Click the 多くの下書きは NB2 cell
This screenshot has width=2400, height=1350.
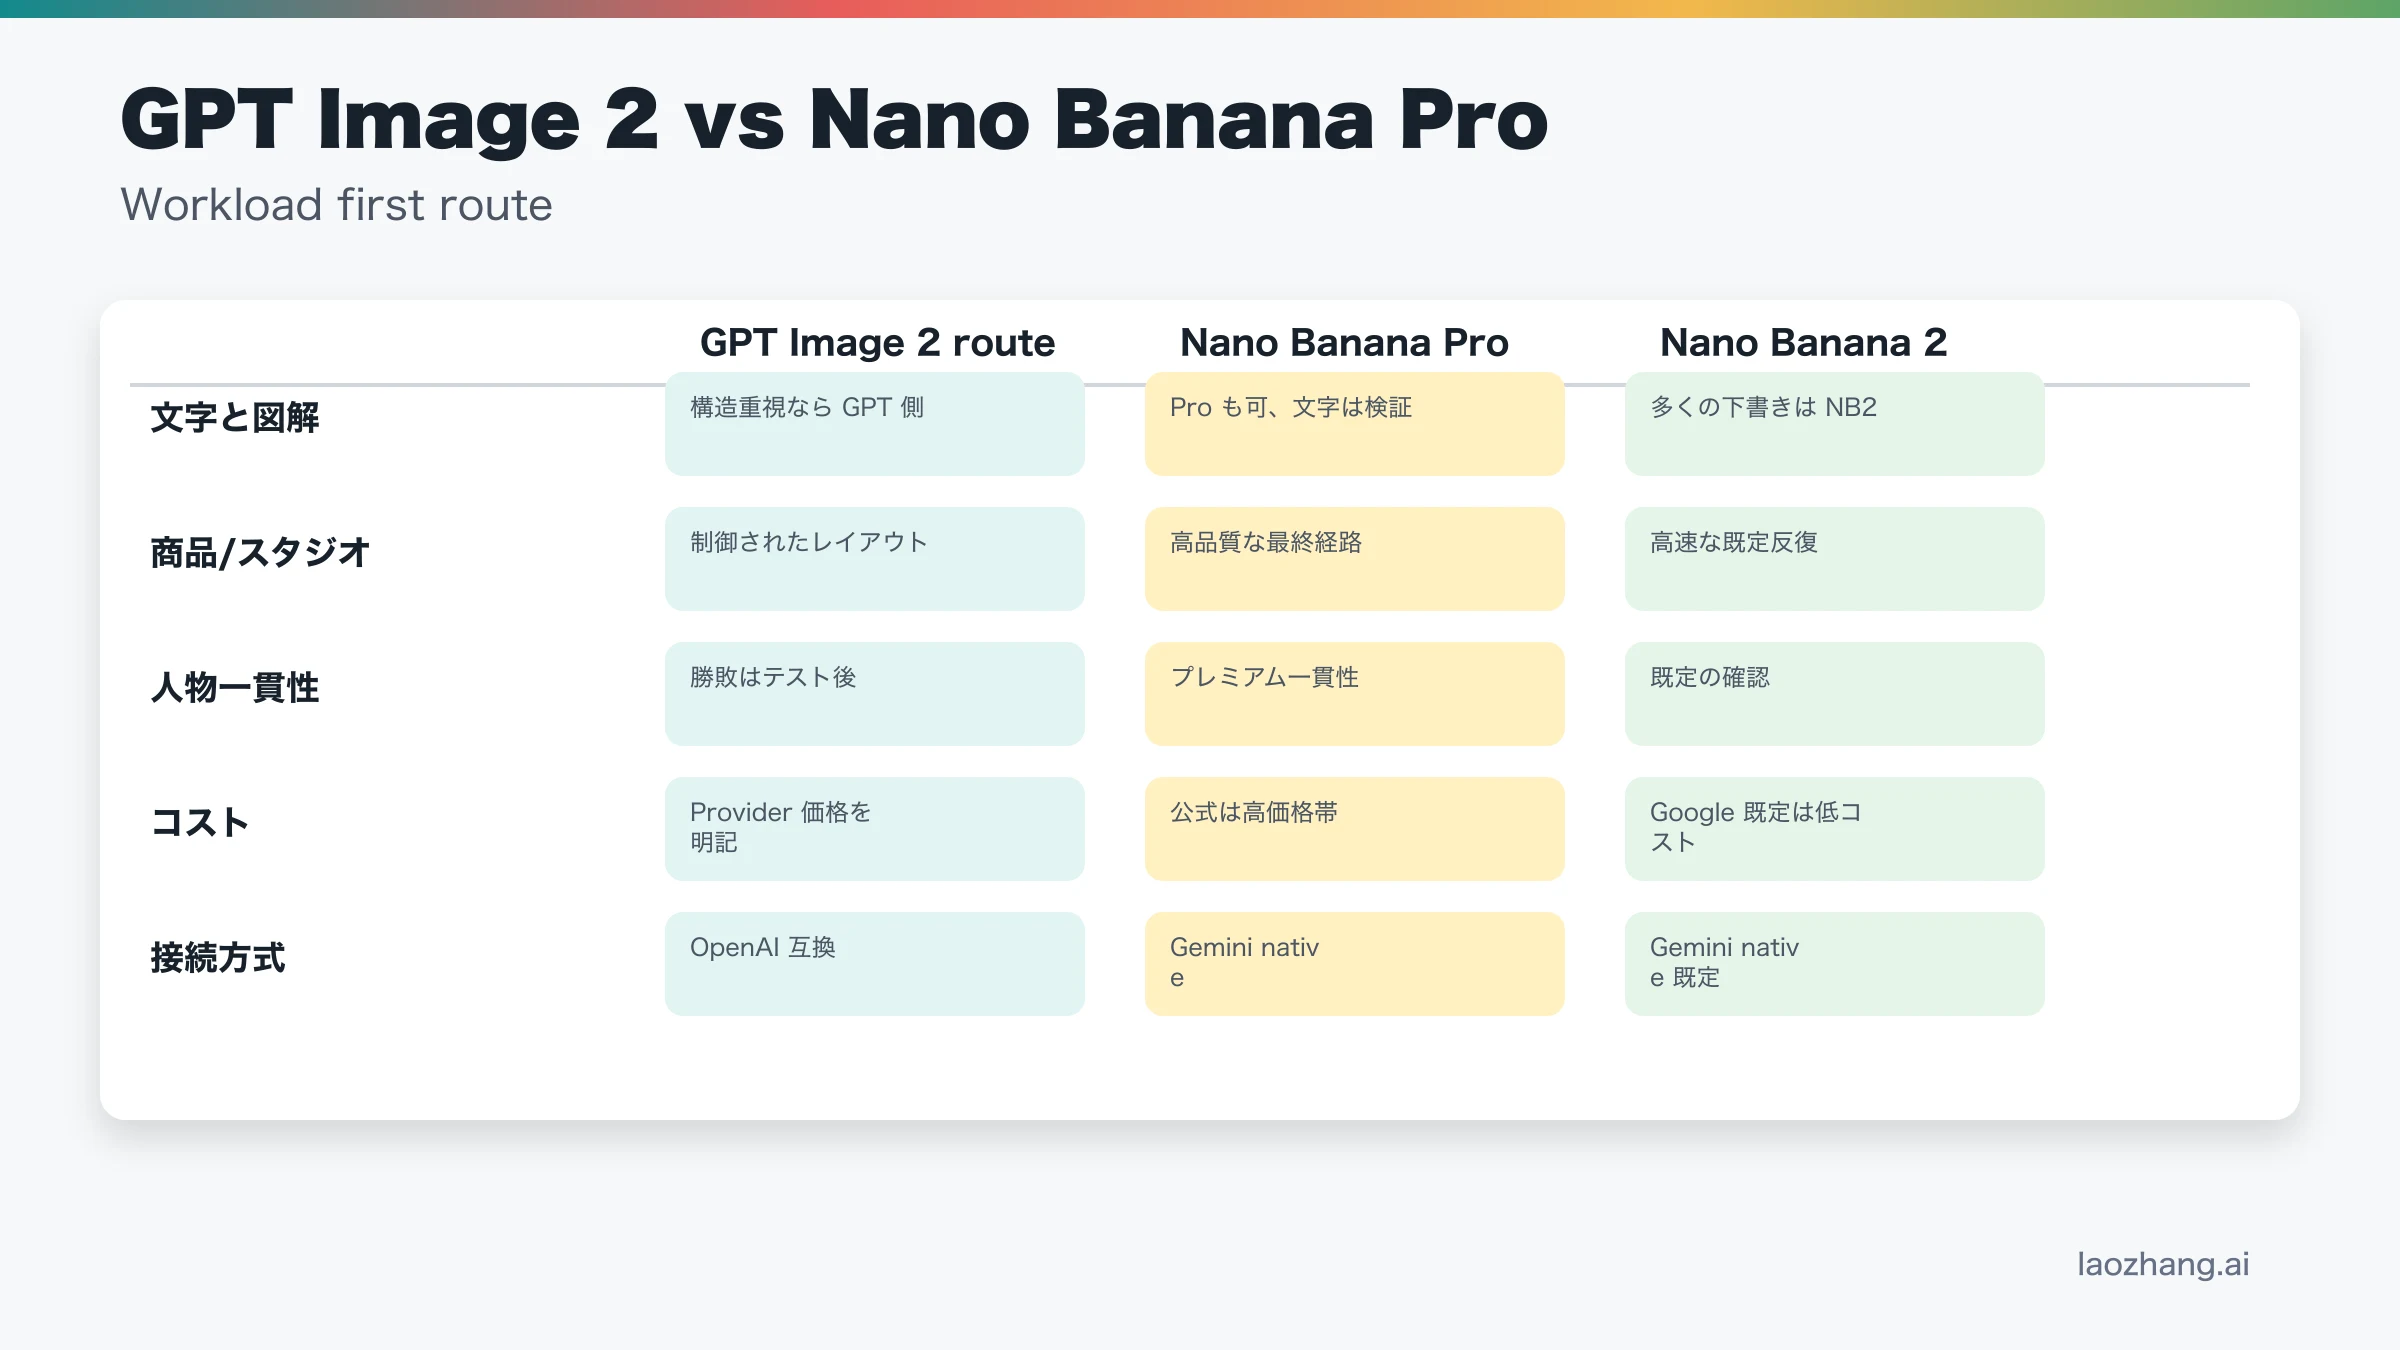click(x=1834, y=424)
